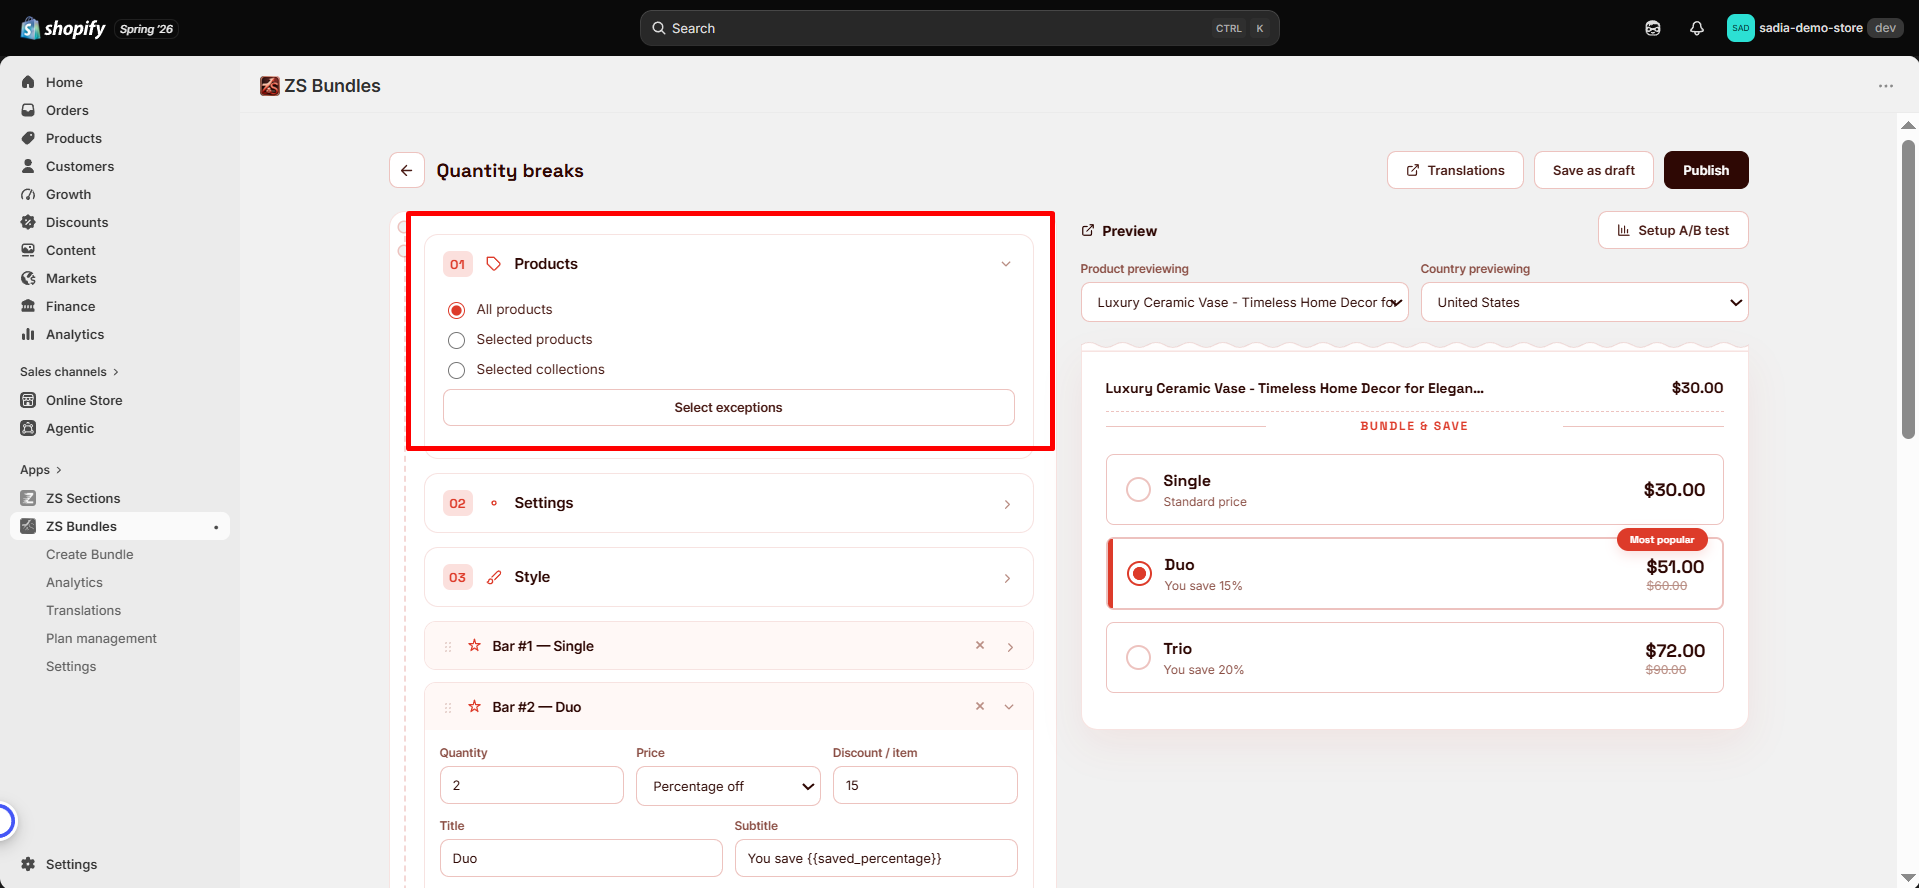This screenshot has height=888, width=1919.
Task: Click the Growth icon in sidebar
Action: [x=28, y=194]
